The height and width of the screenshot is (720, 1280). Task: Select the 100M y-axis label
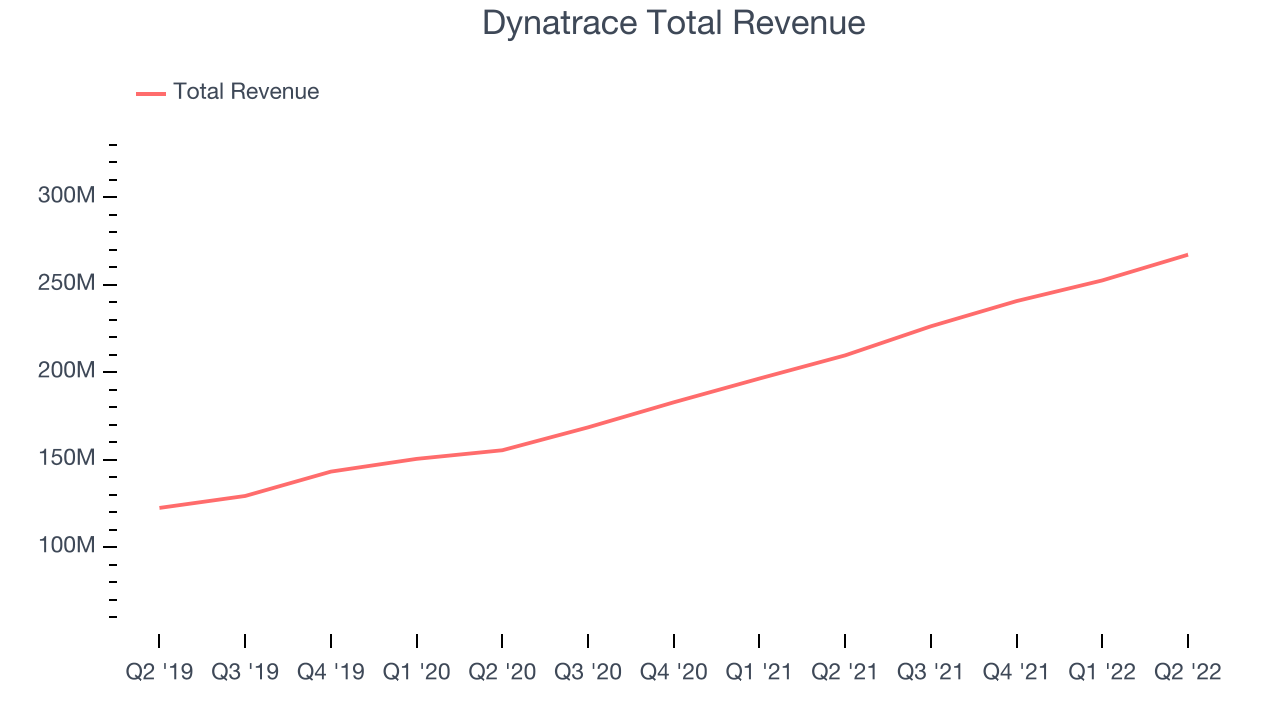pyautogui.click(x=67, y=547)
